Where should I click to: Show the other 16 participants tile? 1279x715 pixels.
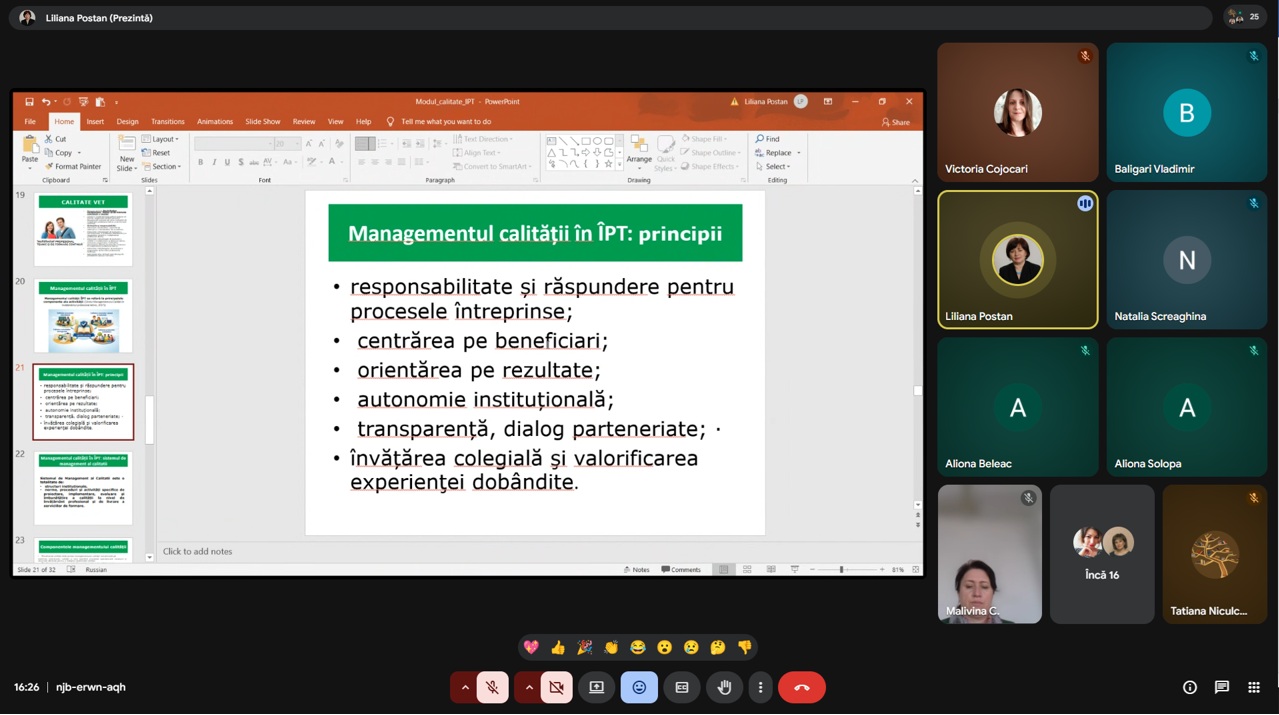pos(1101,554)
